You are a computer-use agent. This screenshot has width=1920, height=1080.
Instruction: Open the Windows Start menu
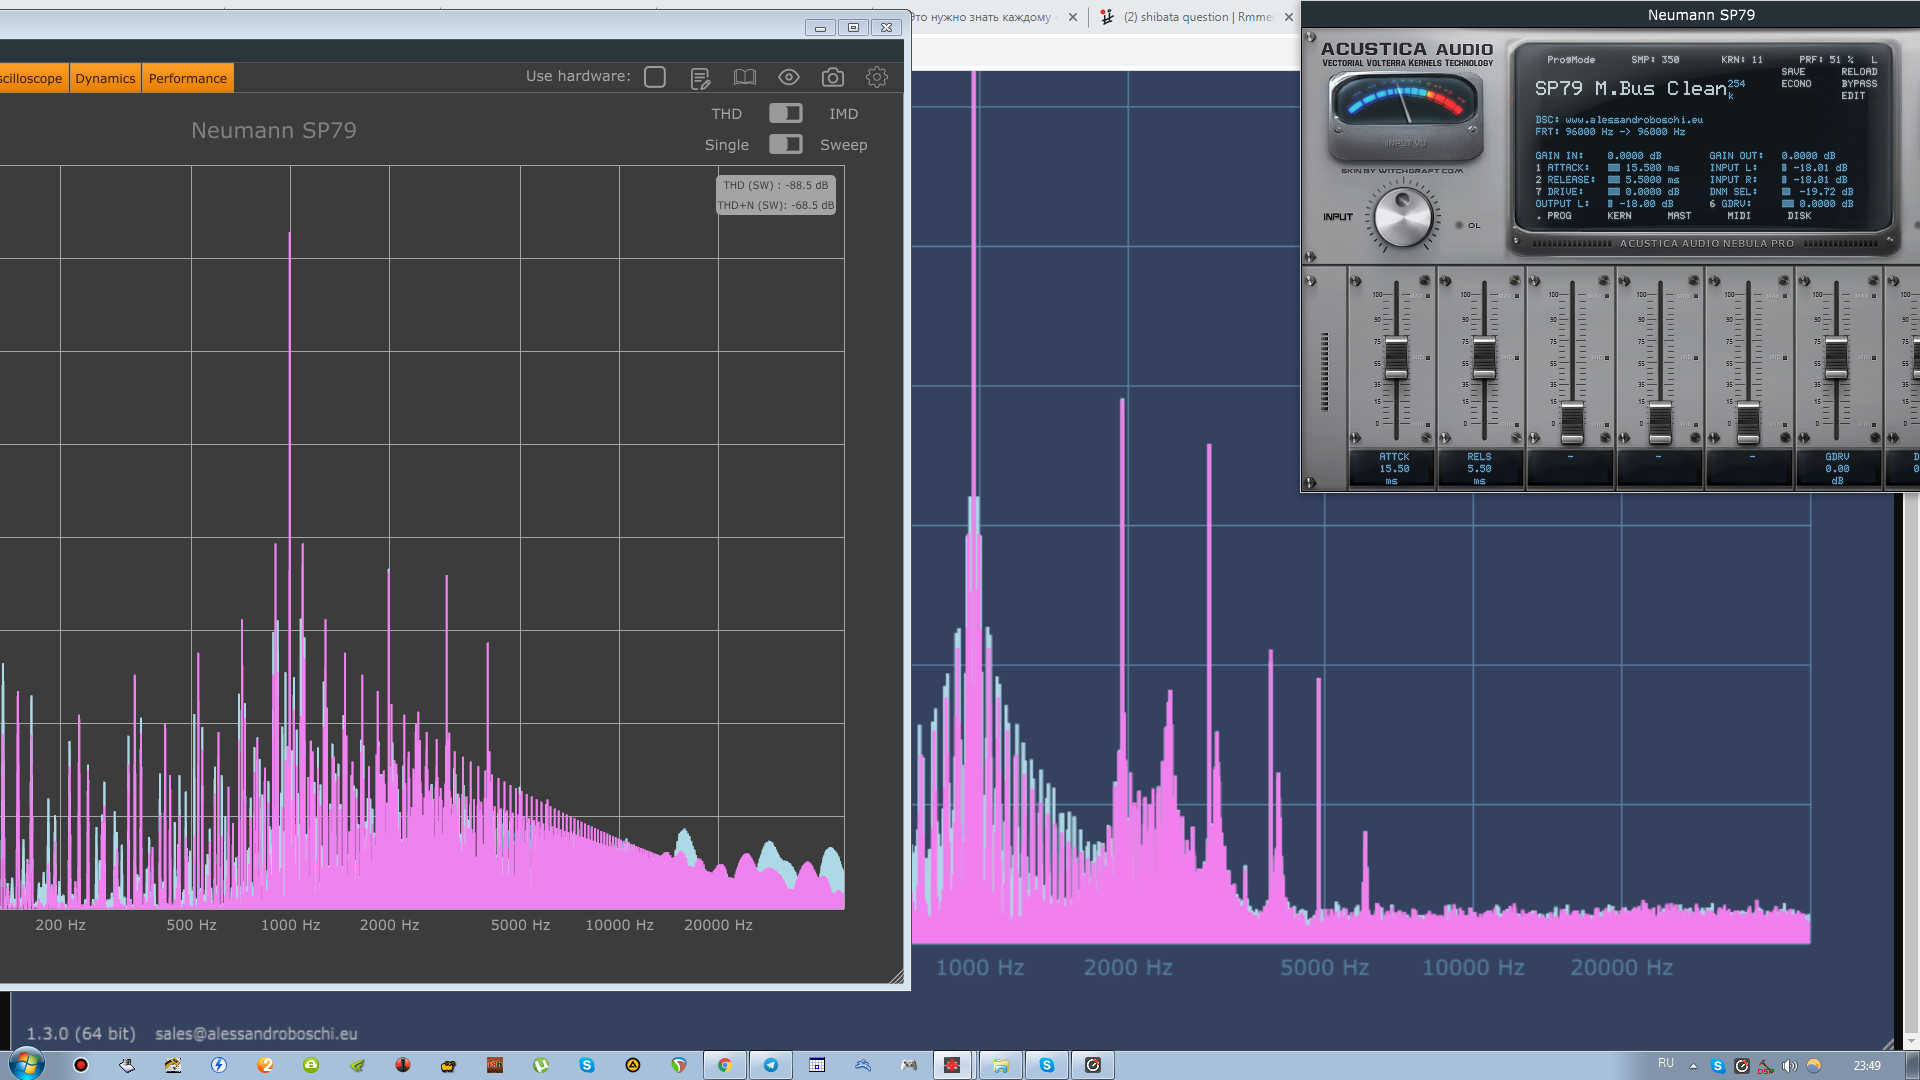[x=26, y=1064]
